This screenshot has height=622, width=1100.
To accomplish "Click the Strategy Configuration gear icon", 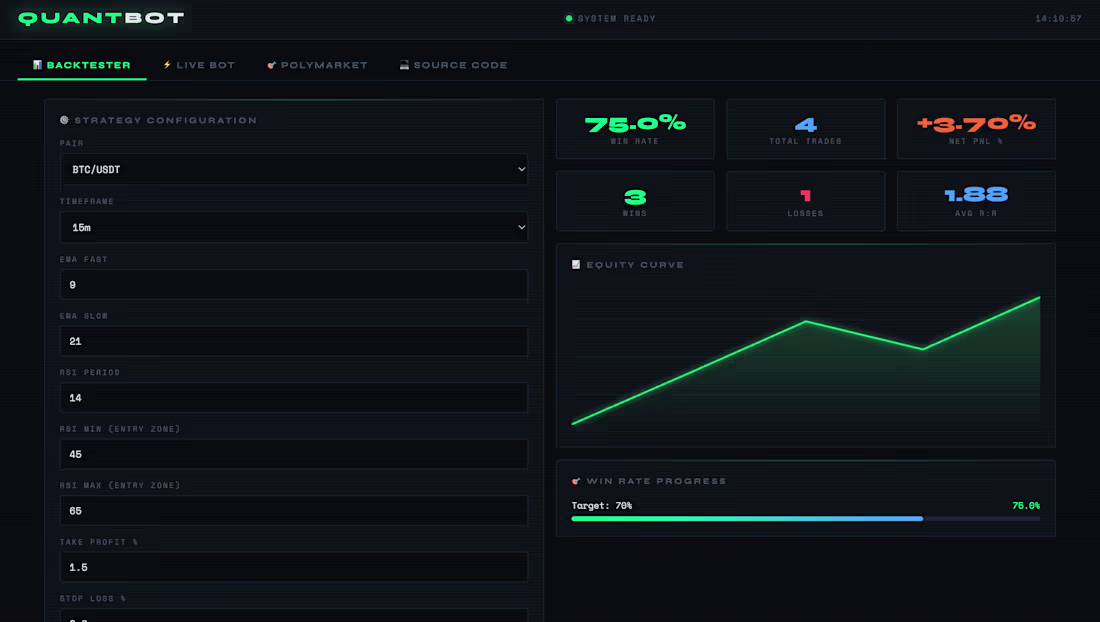I will [x=65, y=120].
